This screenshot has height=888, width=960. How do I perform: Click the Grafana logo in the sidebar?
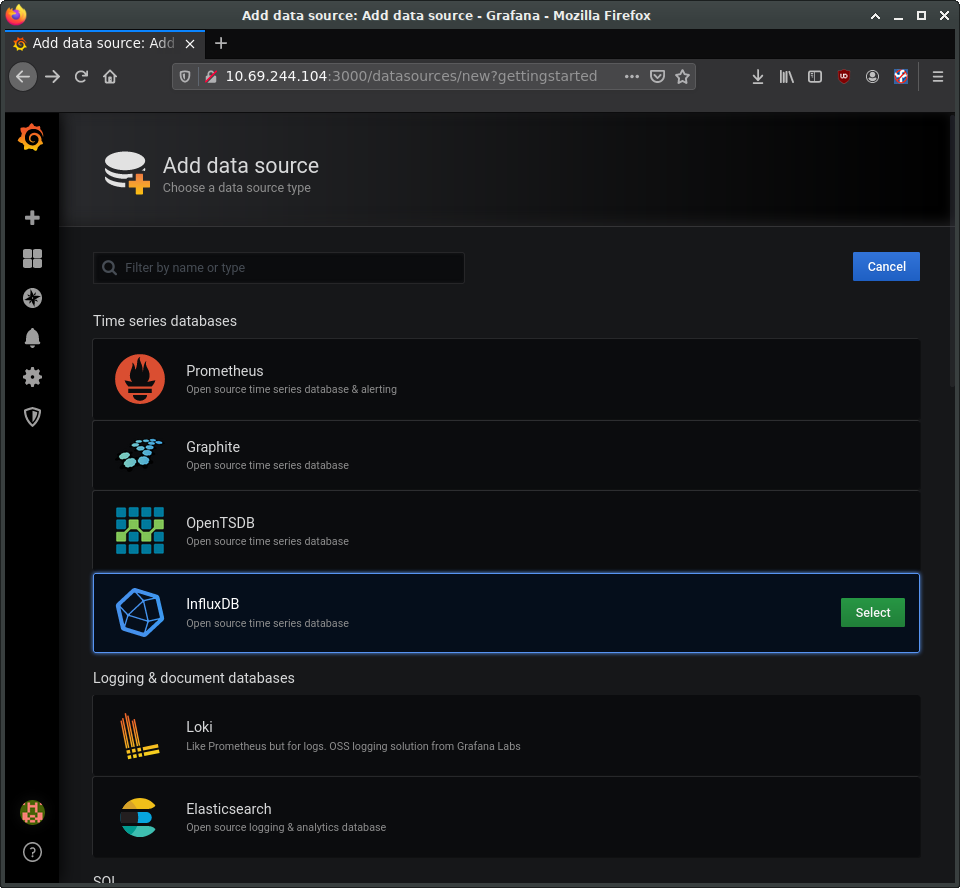[31, 137]
